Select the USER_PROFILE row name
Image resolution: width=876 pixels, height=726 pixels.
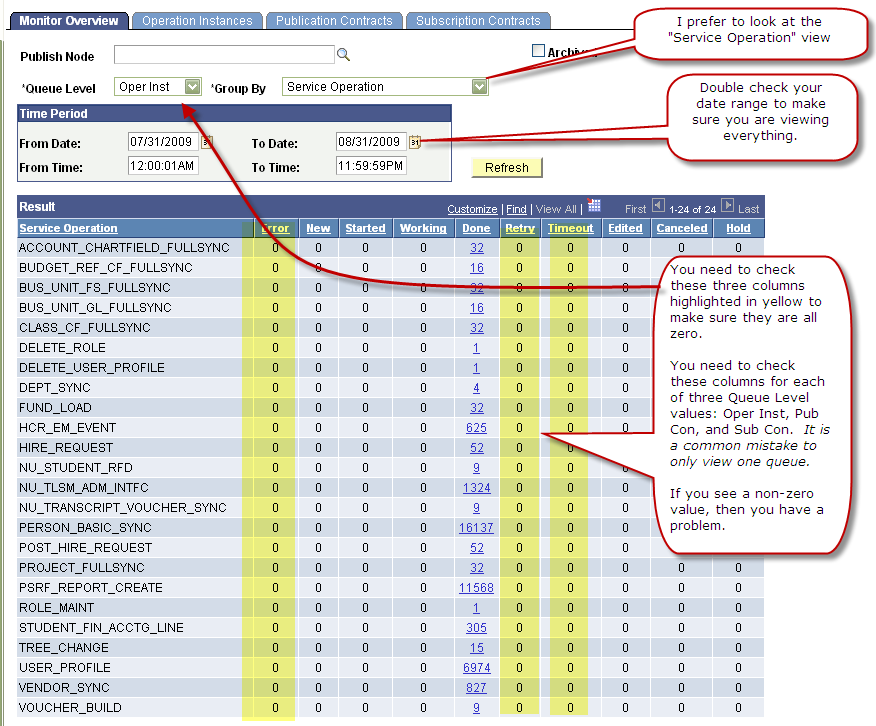click(x=65, y=668)
